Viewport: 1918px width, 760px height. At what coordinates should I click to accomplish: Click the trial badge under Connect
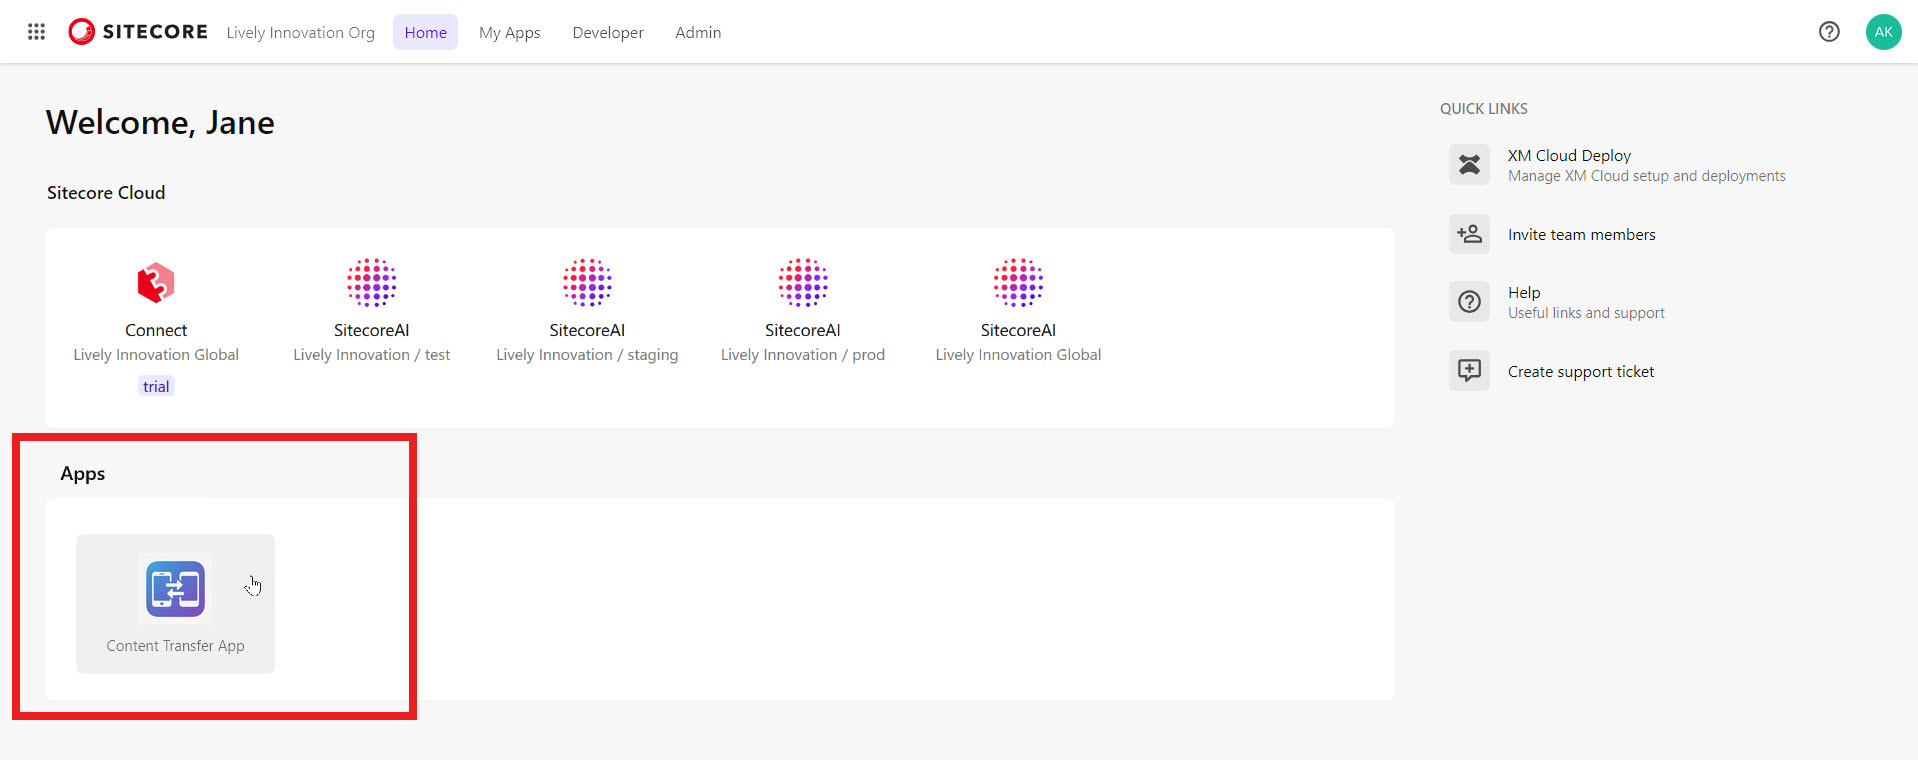[x=156, y=386]
